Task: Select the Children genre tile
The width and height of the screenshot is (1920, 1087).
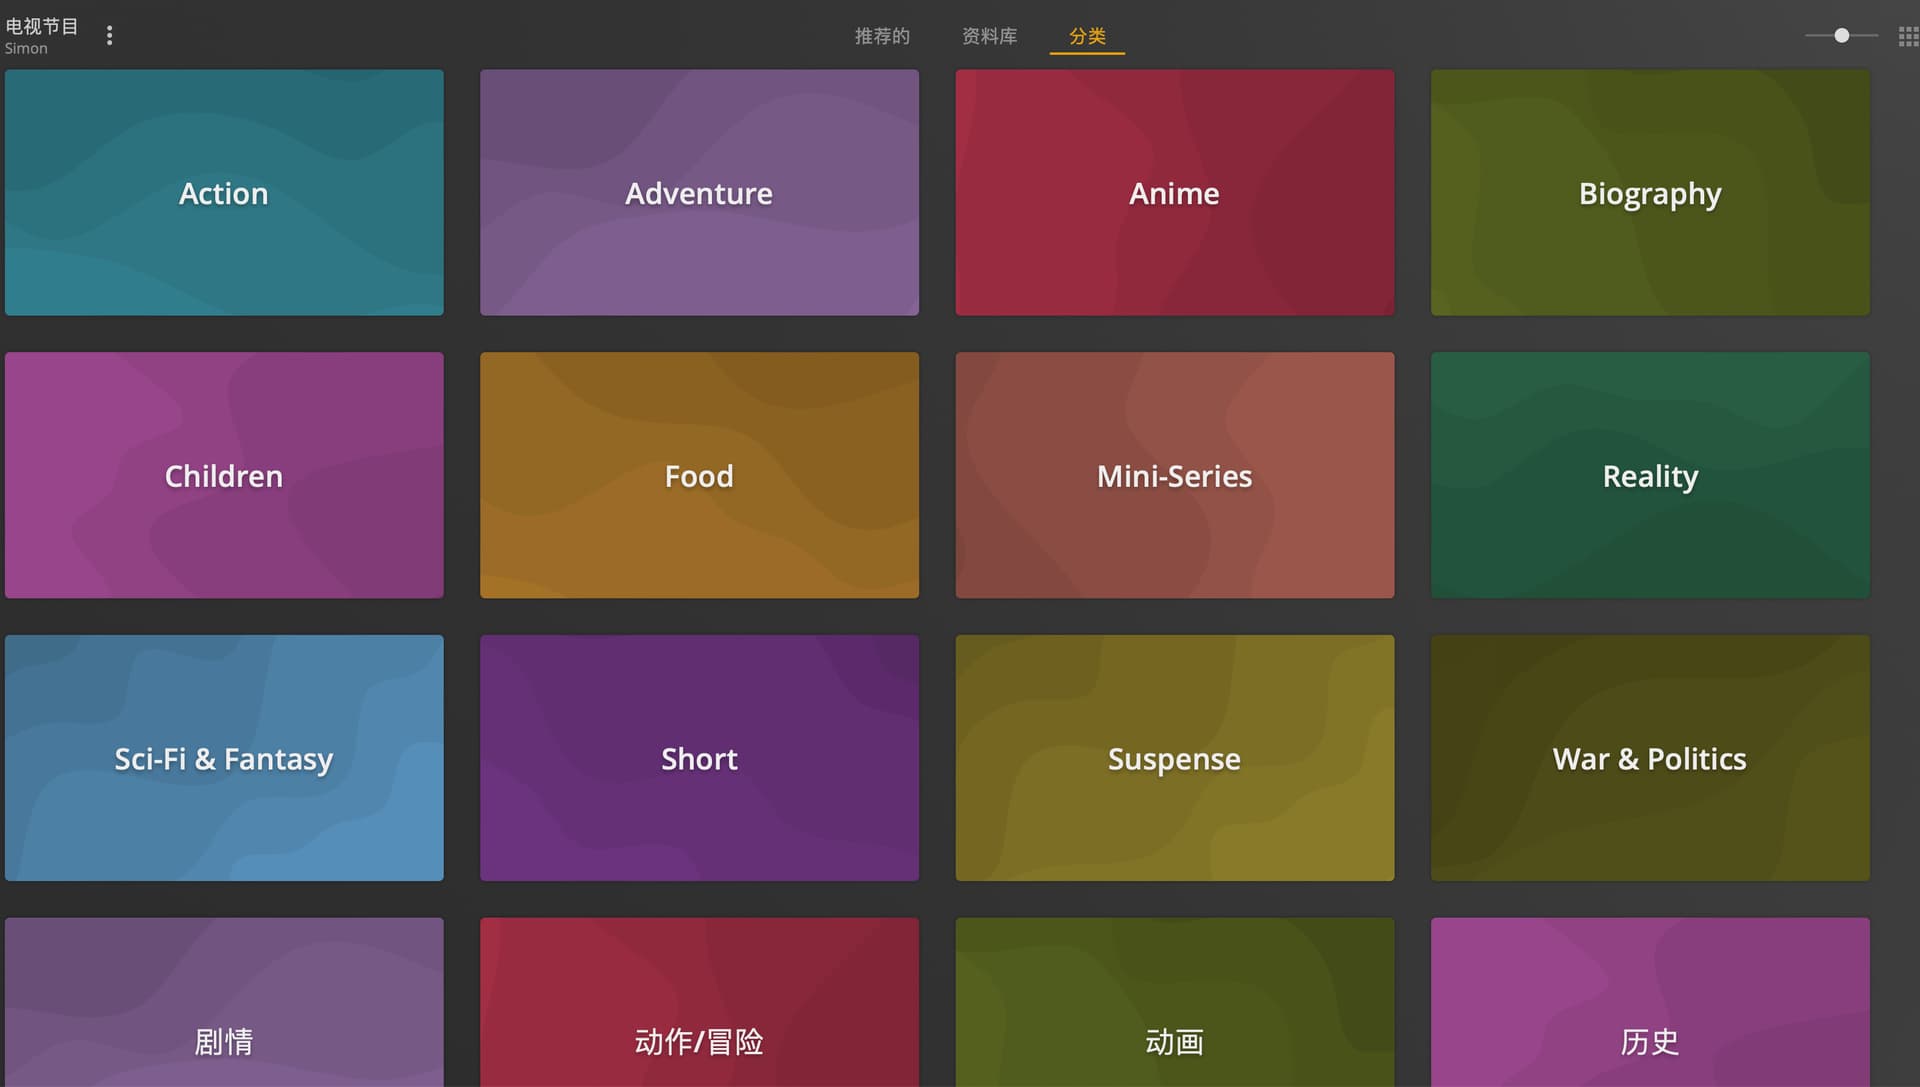Action: (x=224, y=476)
